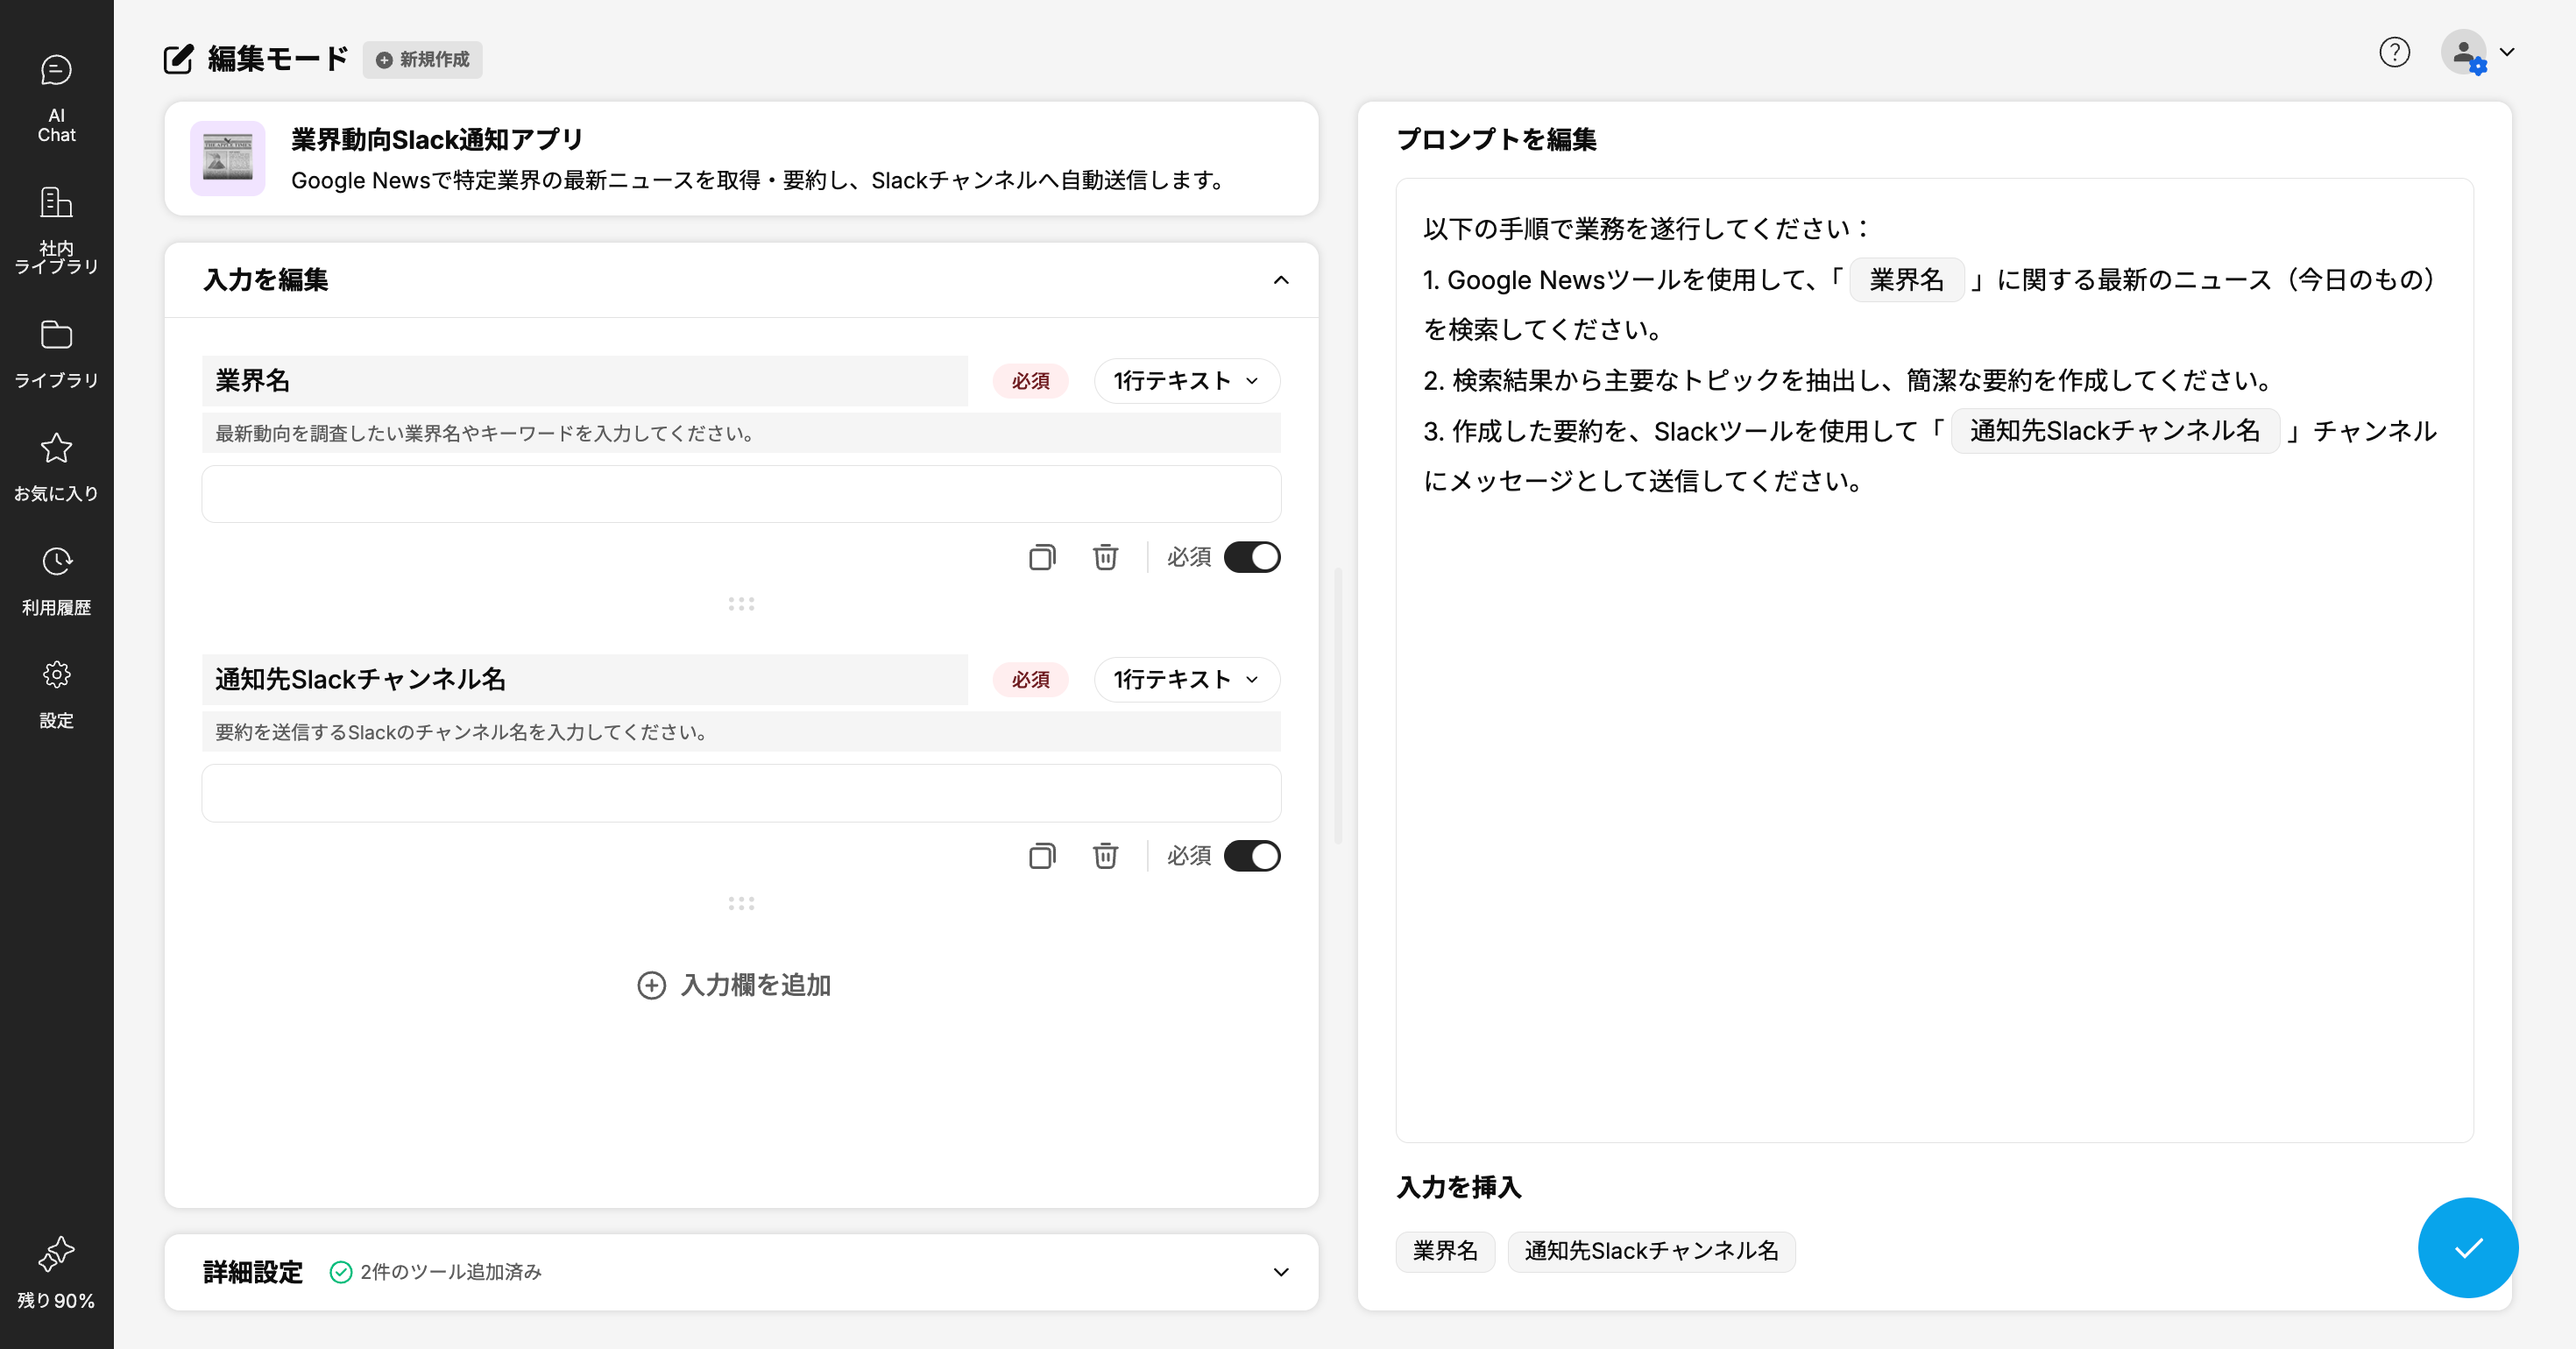Open 1行テキスト dropdown for Slack channel field
Viewport: 2576px width, 1349px height.
(x=1186, y=680)
